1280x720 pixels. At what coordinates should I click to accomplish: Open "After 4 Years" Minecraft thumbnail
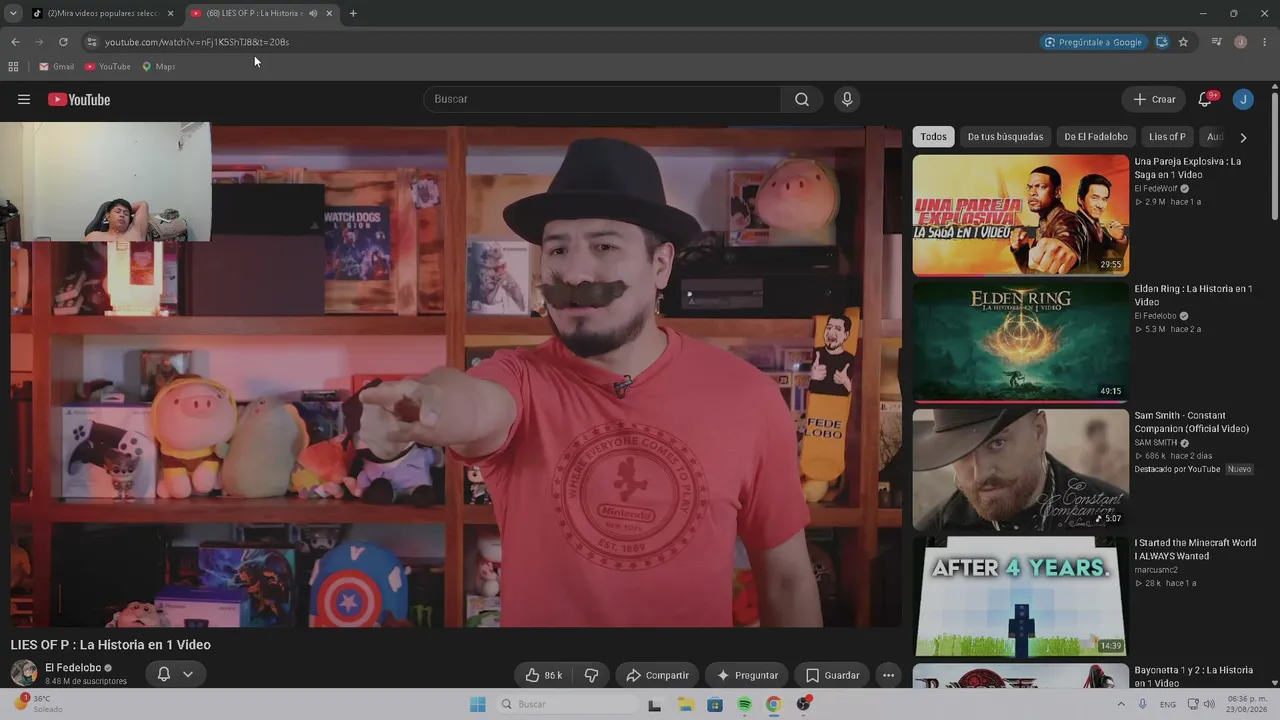[1020, 596]
